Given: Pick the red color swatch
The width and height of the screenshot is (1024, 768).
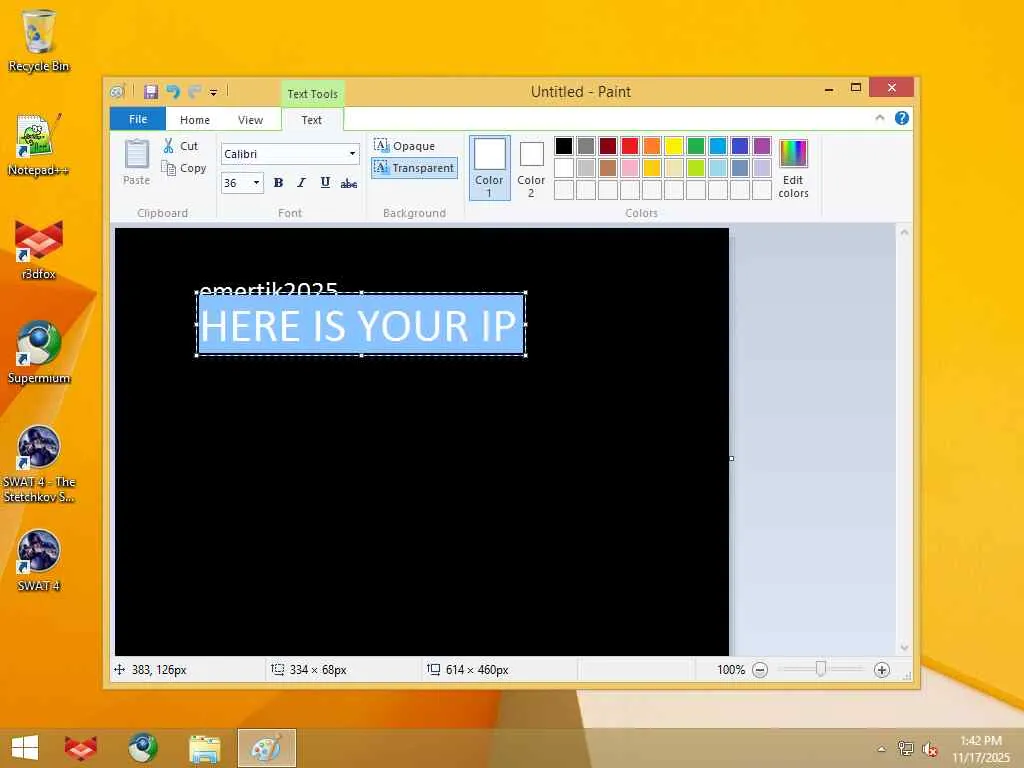Looking at the screenshot, I should click(630, 146).
